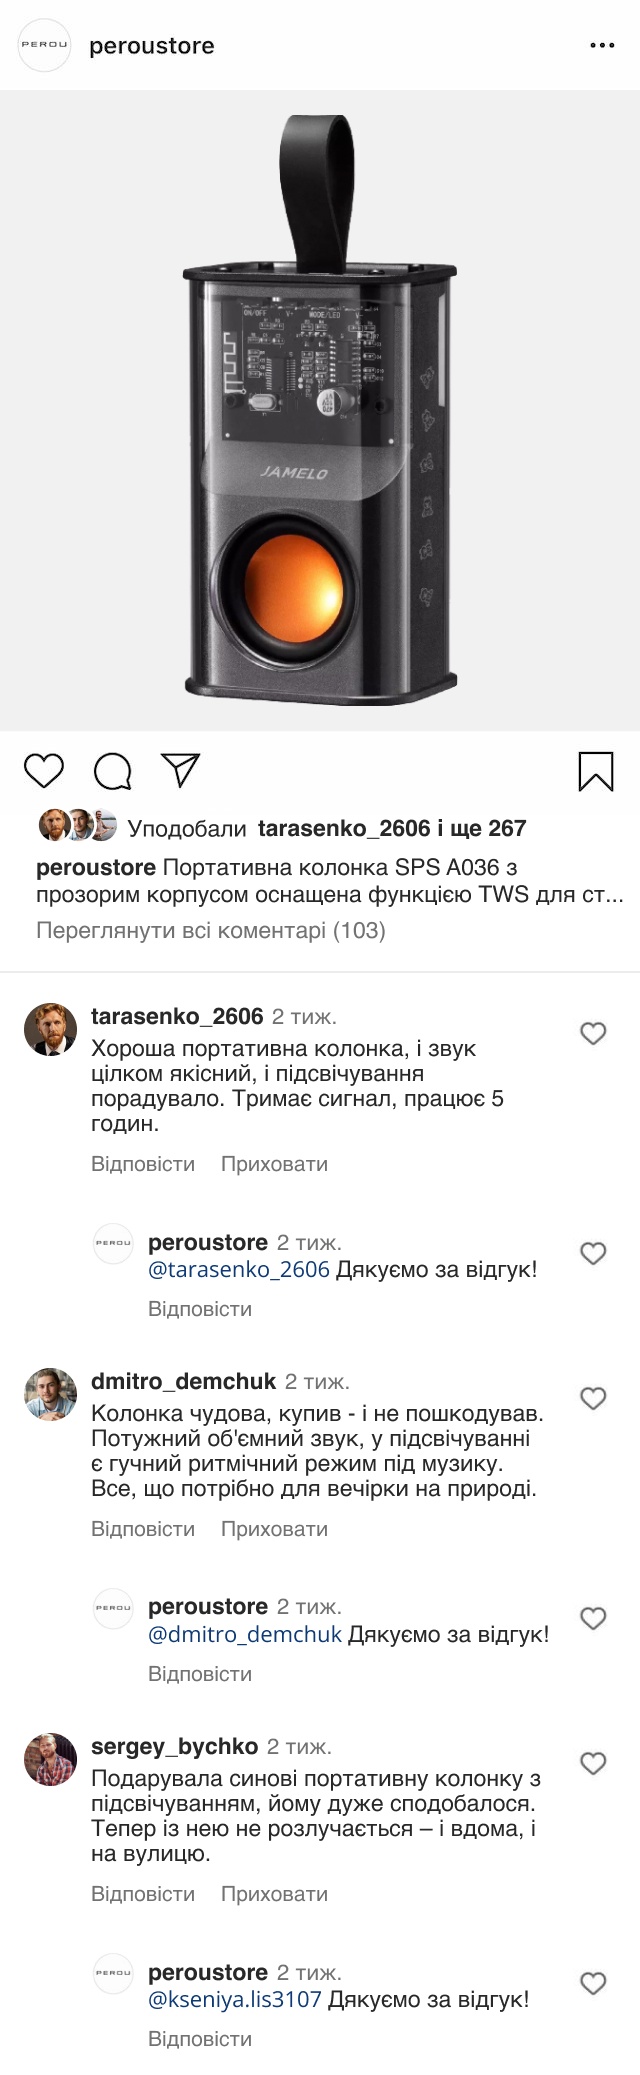Share the post via paper plane icon
This screenshot has width=640, height=2075.
[x=181, y=771]
